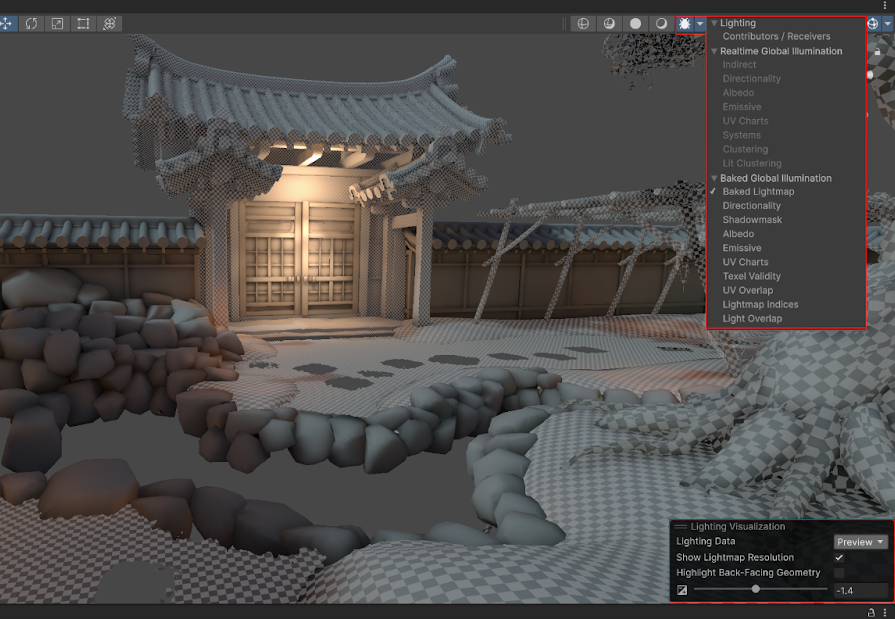Choose the Light Overlap menu entry

[752, 318]
